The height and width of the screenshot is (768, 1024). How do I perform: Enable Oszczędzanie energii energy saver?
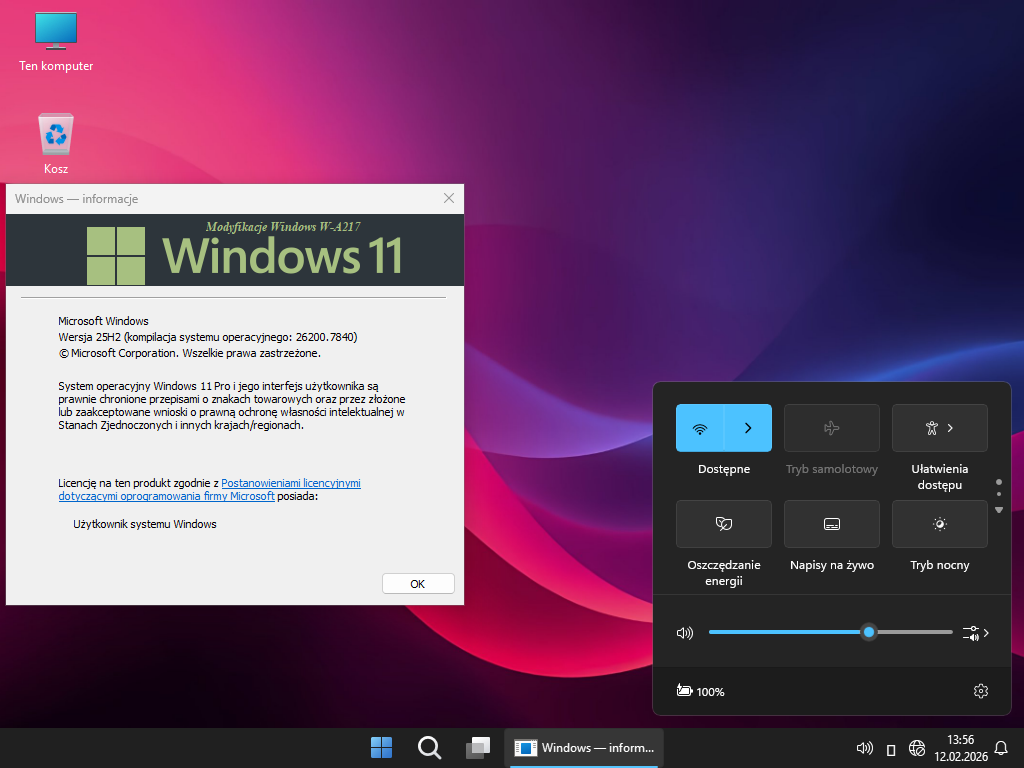[724, 524]
